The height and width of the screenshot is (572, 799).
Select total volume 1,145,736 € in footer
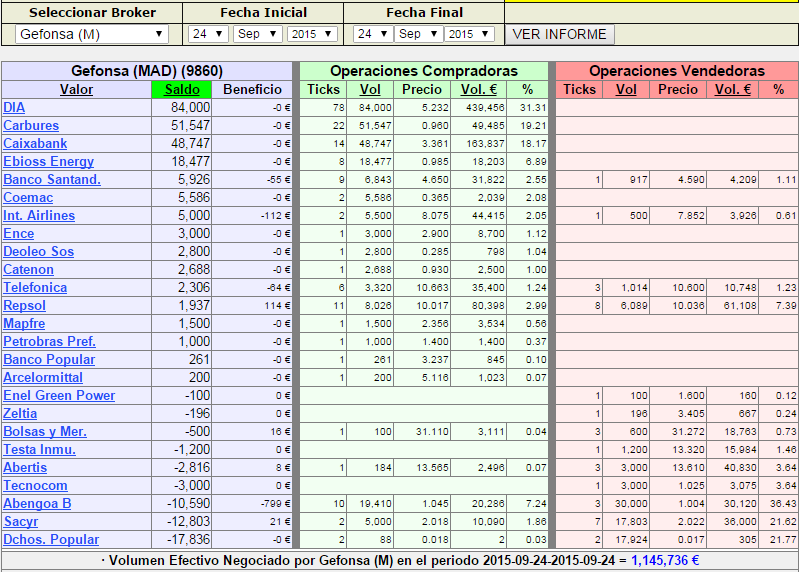pos(665,561)
